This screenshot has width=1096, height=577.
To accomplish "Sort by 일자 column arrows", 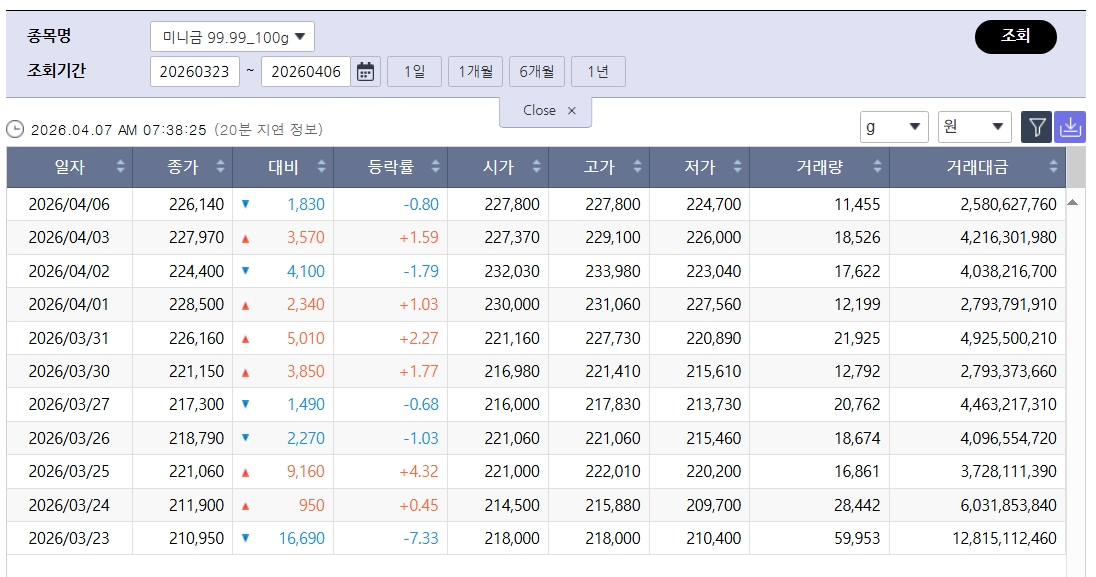I will (121, 166).
